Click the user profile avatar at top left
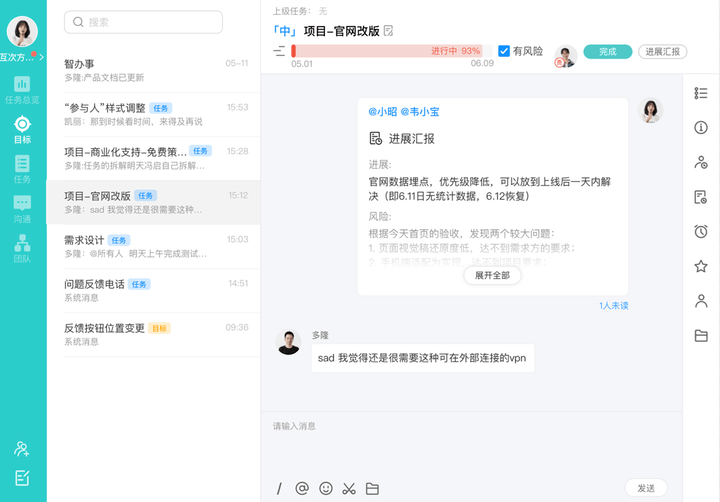Viewport: 720px width, 502px height. [22, 31]
